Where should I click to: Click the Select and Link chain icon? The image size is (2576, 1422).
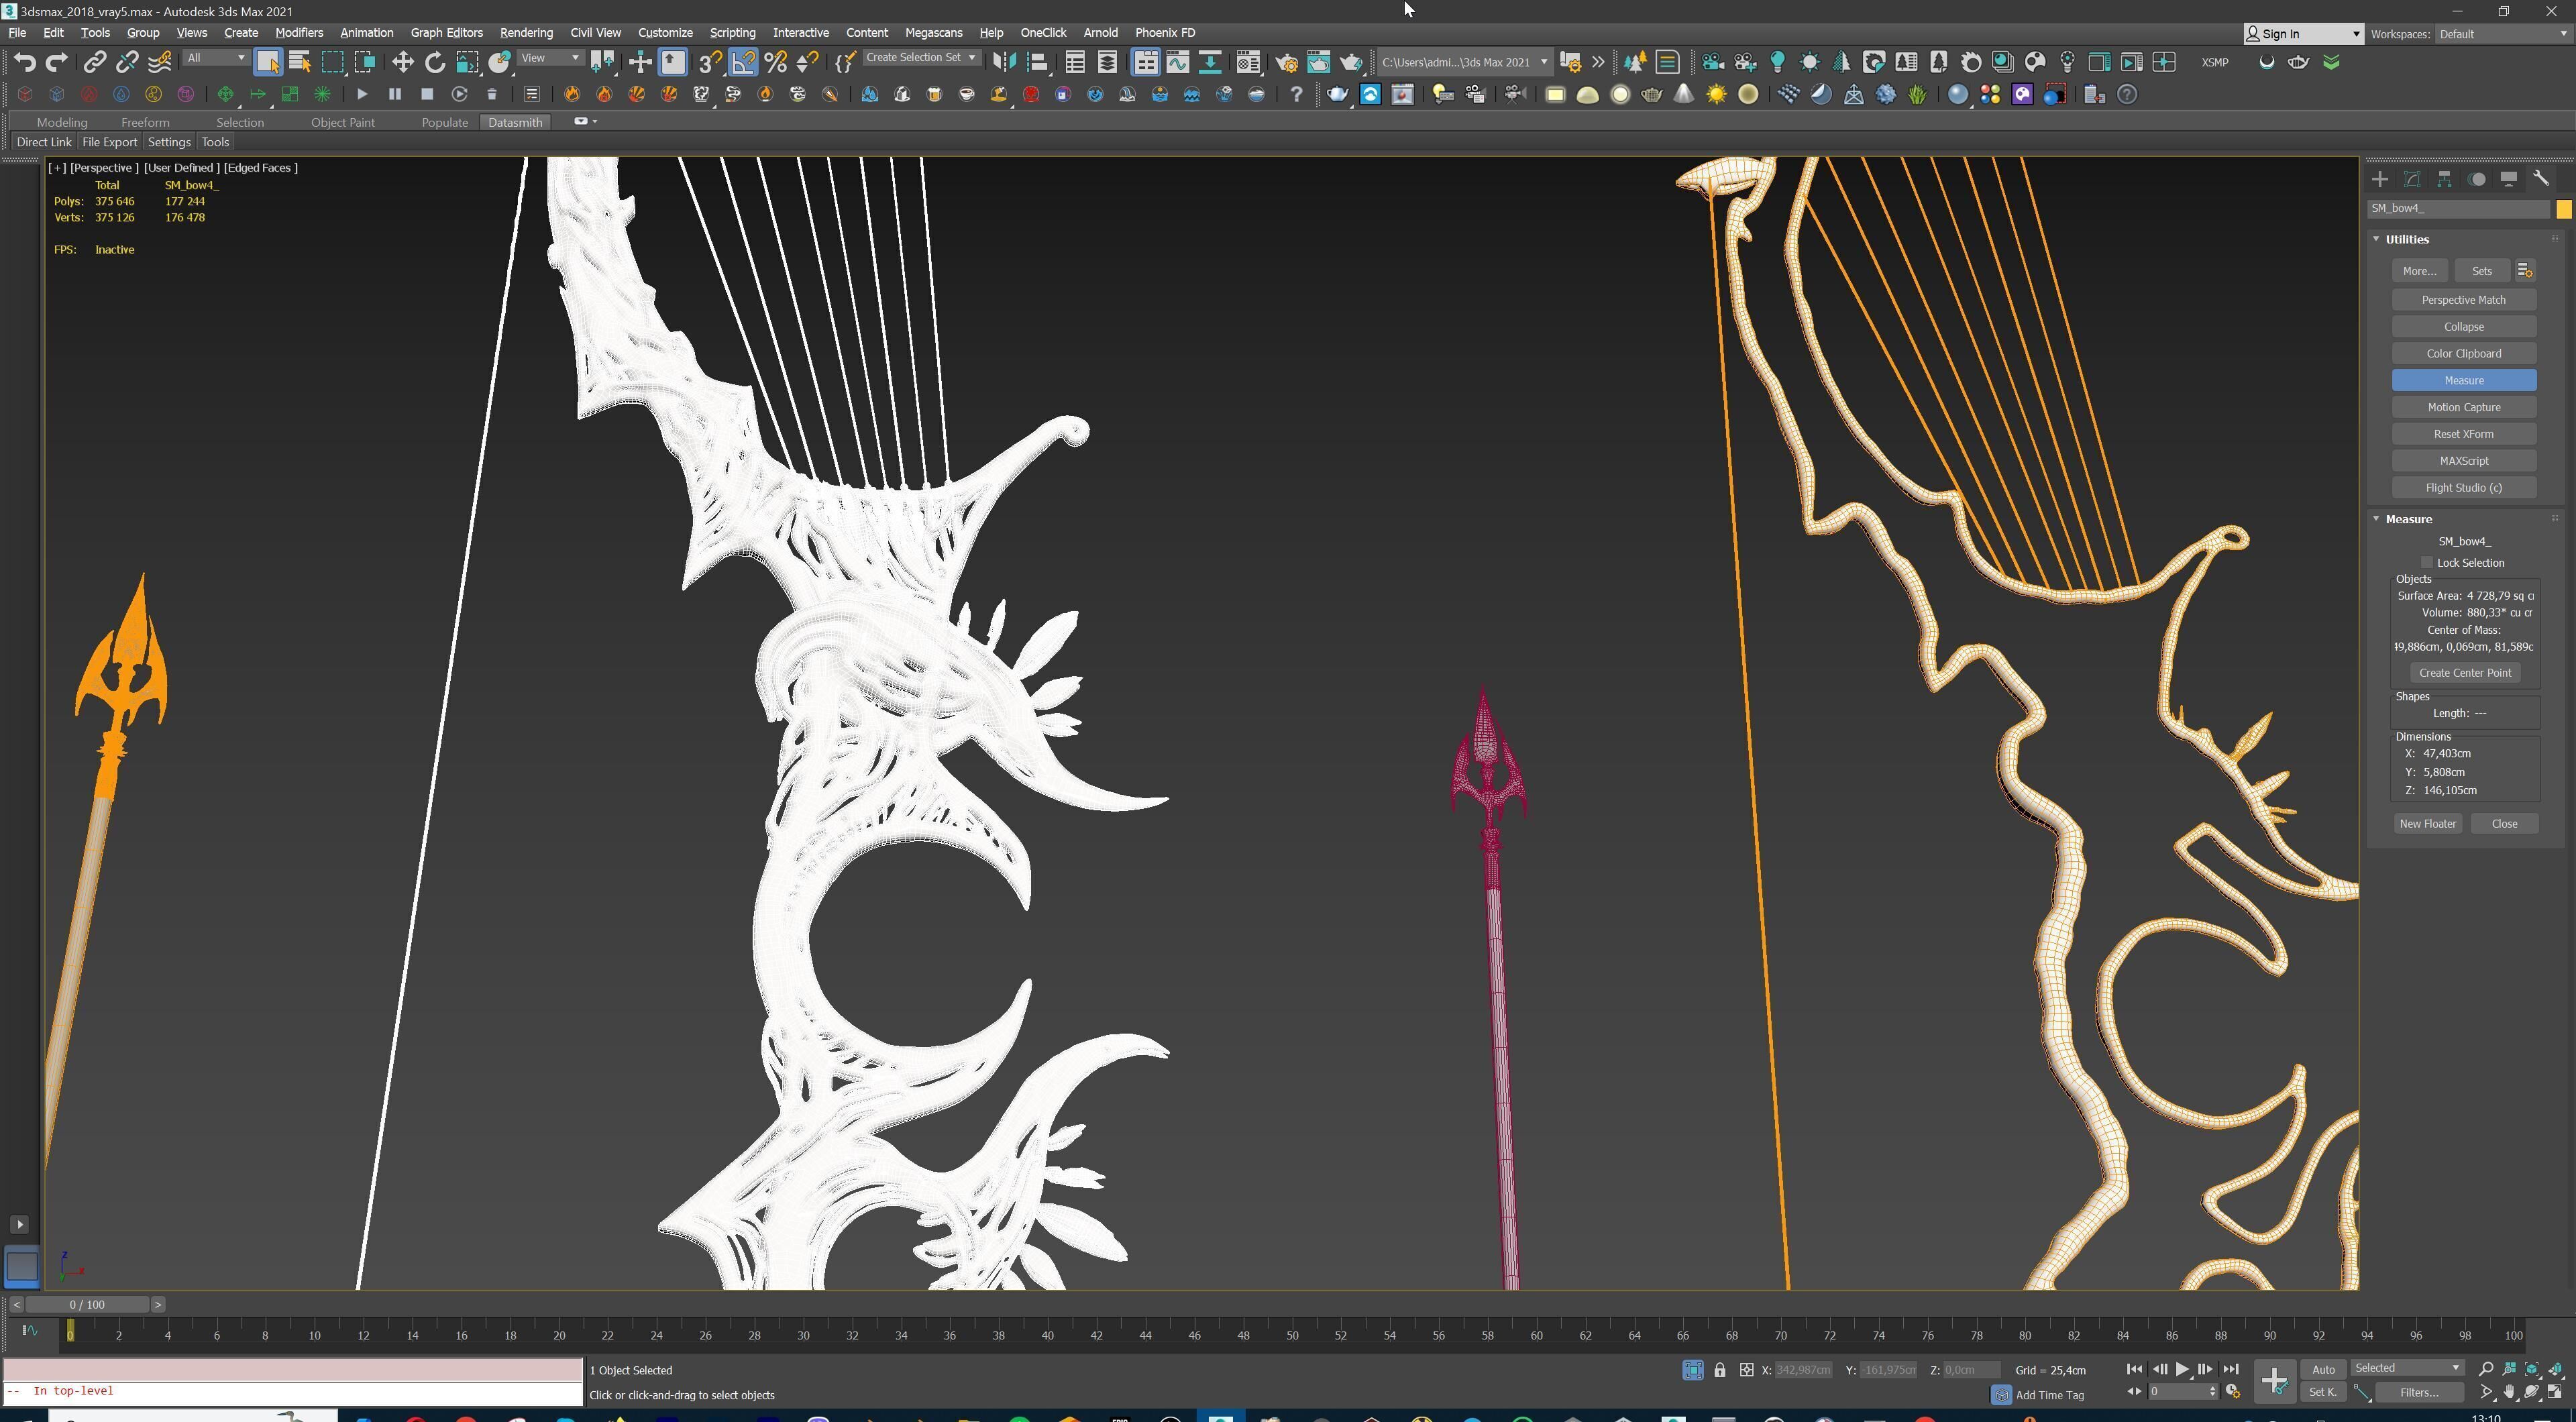click(94, 62)
